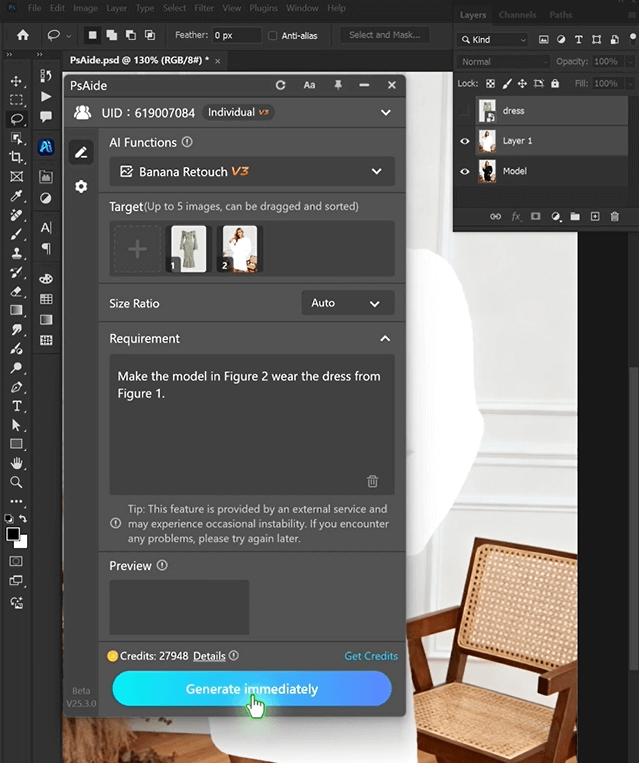This screenshot has width=639, height=763.
Task: Click the Home icon in options bar
Action: [x=22, y=35]
